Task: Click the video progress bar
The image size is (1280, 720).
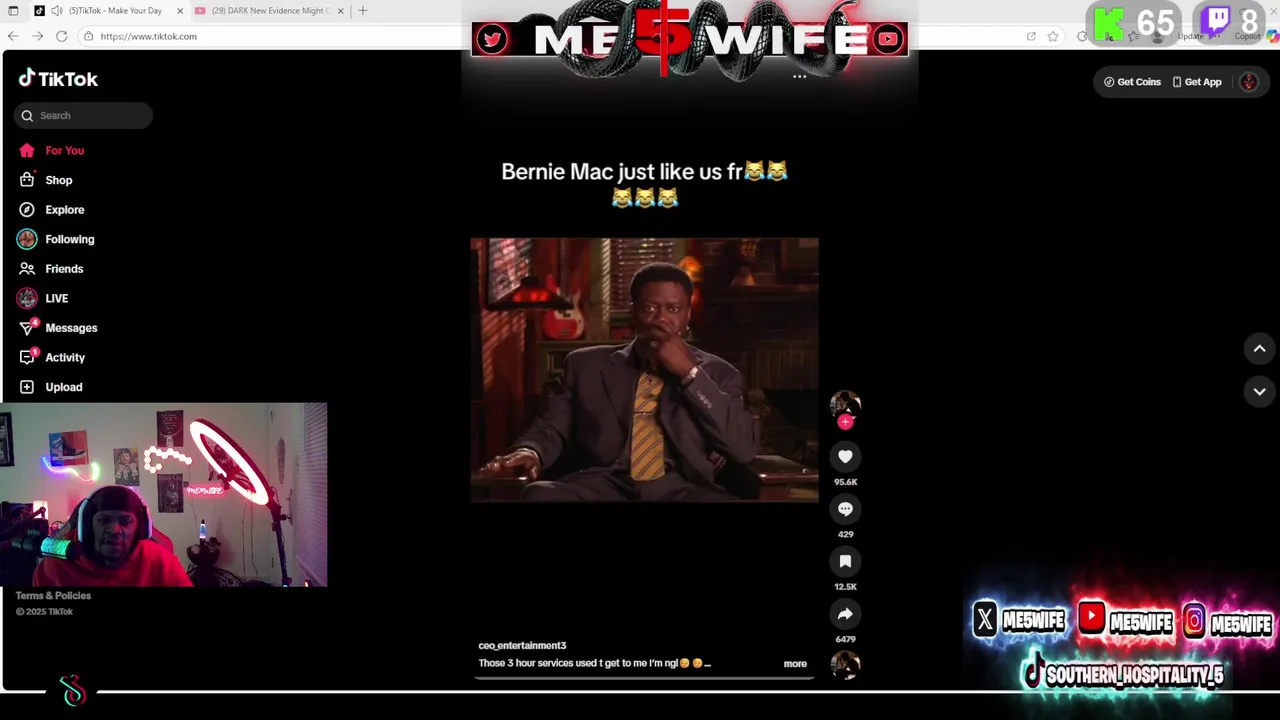Action: tap(644, 677)
